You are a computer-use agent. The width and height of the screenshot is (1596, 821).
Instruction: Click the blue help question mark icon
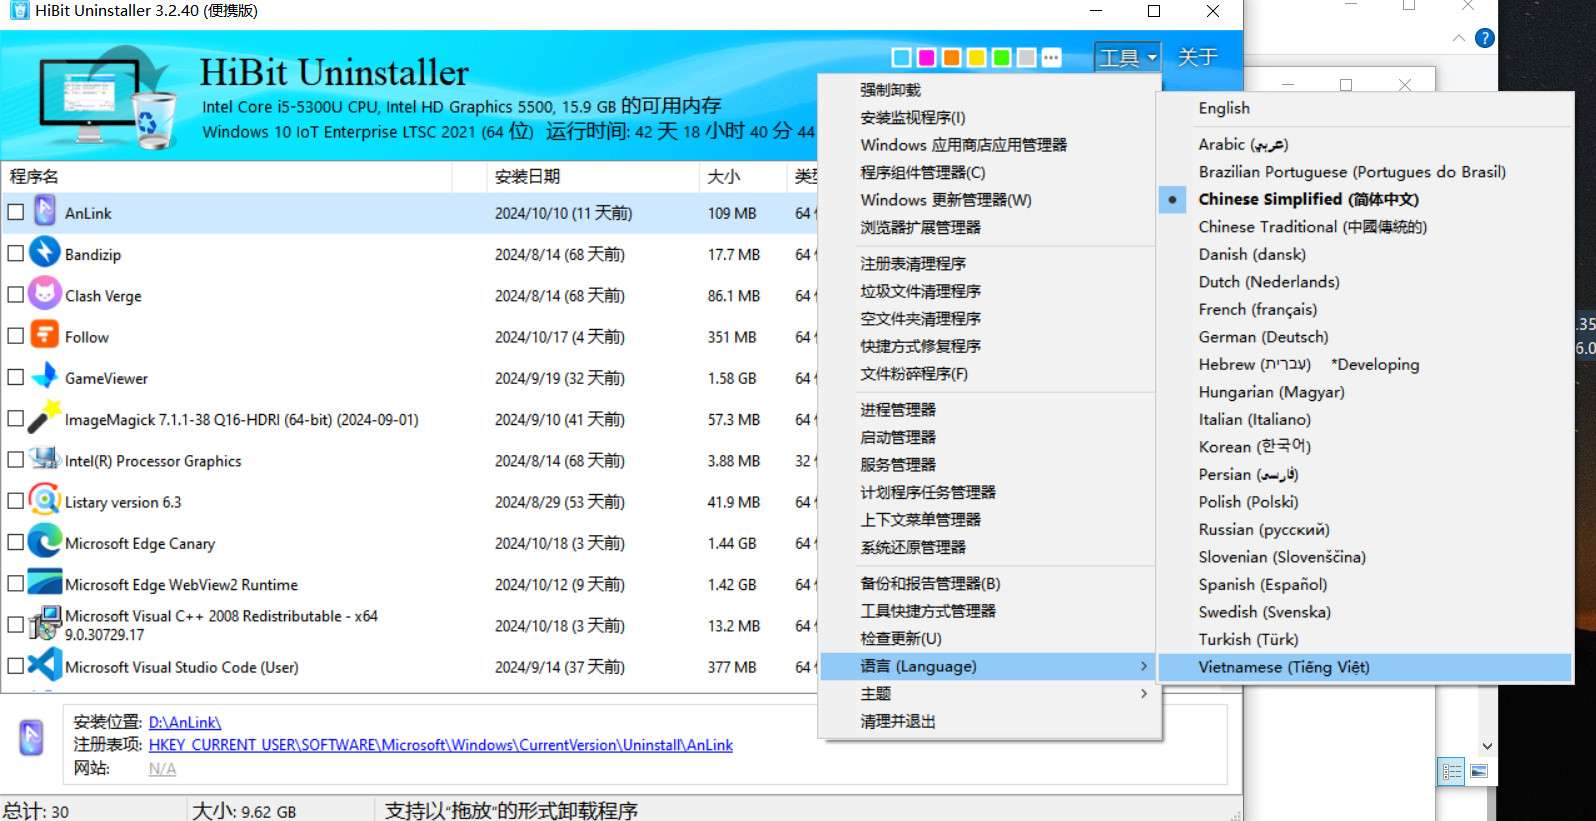point(1485,38)
